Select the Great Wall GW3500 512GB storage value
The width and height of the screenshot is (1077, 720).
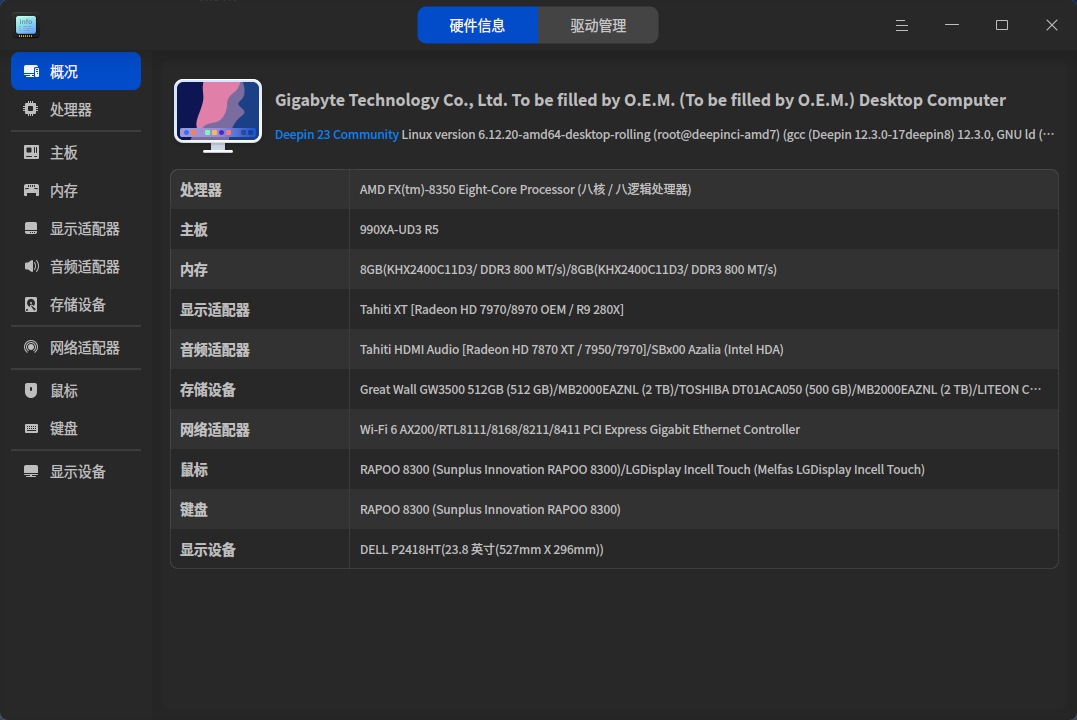point(701,390)
